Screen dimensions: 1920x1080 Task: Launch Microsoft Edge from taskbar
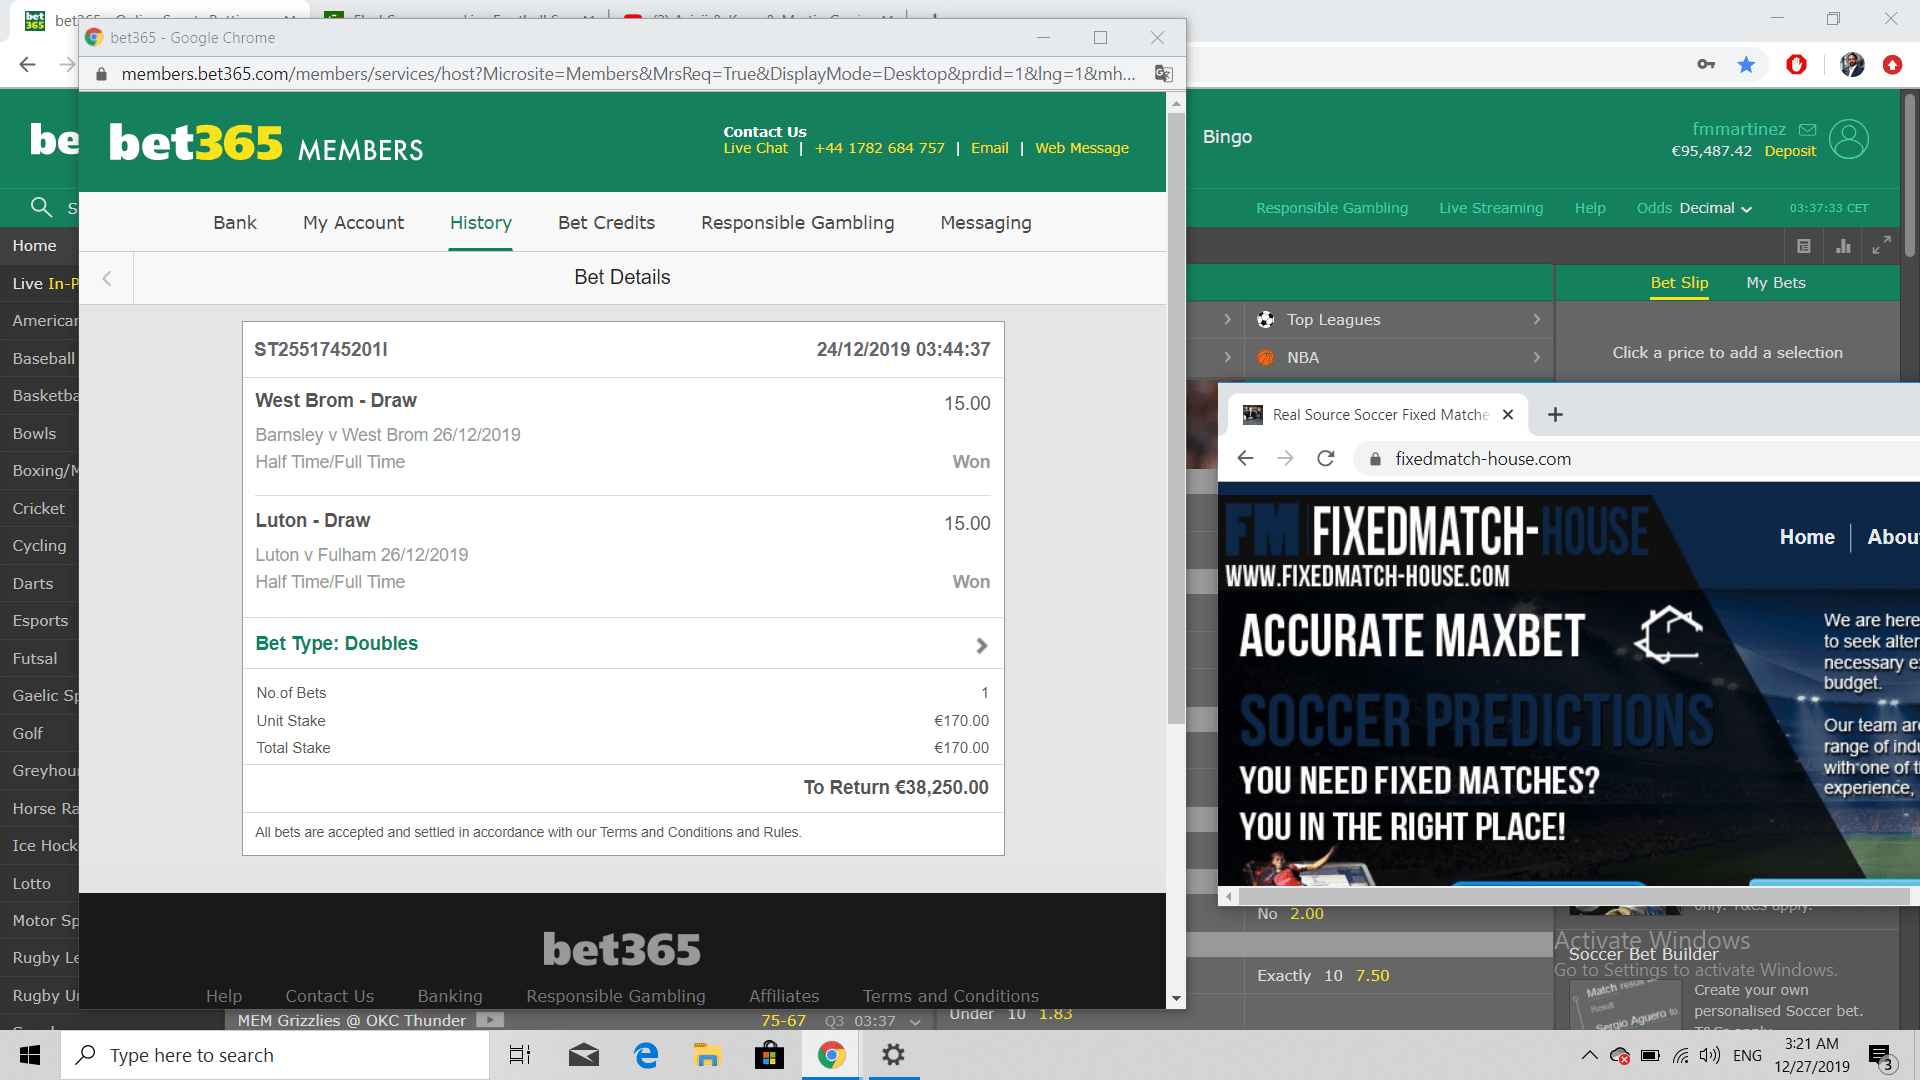[x=646, y=1055]
